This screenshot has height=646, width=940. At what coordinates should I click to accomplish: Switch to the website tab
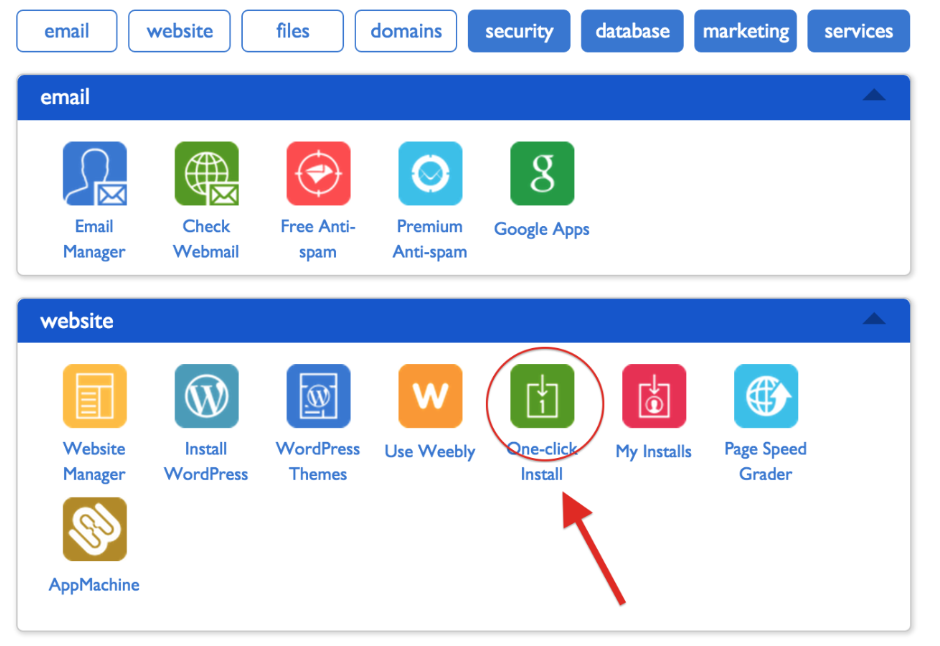pyautogui.click(x=179, y=31)
